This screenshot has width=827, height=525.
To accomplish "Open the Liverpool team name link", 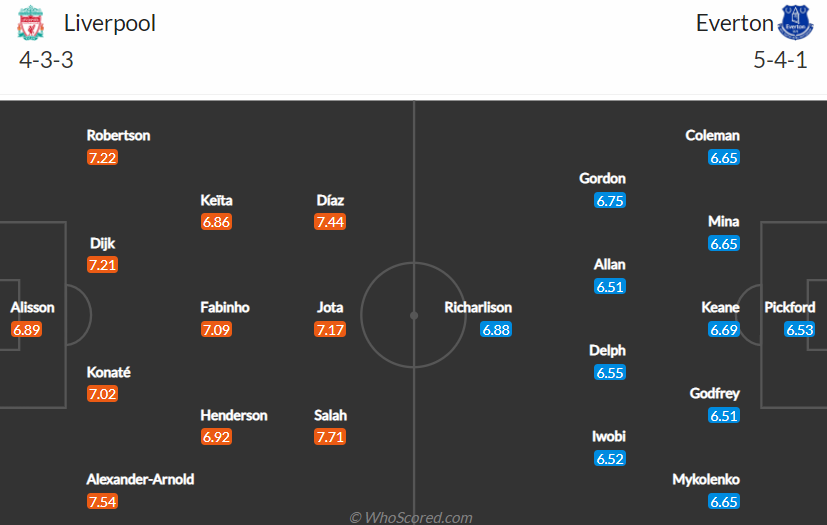I will pos(110,23).
